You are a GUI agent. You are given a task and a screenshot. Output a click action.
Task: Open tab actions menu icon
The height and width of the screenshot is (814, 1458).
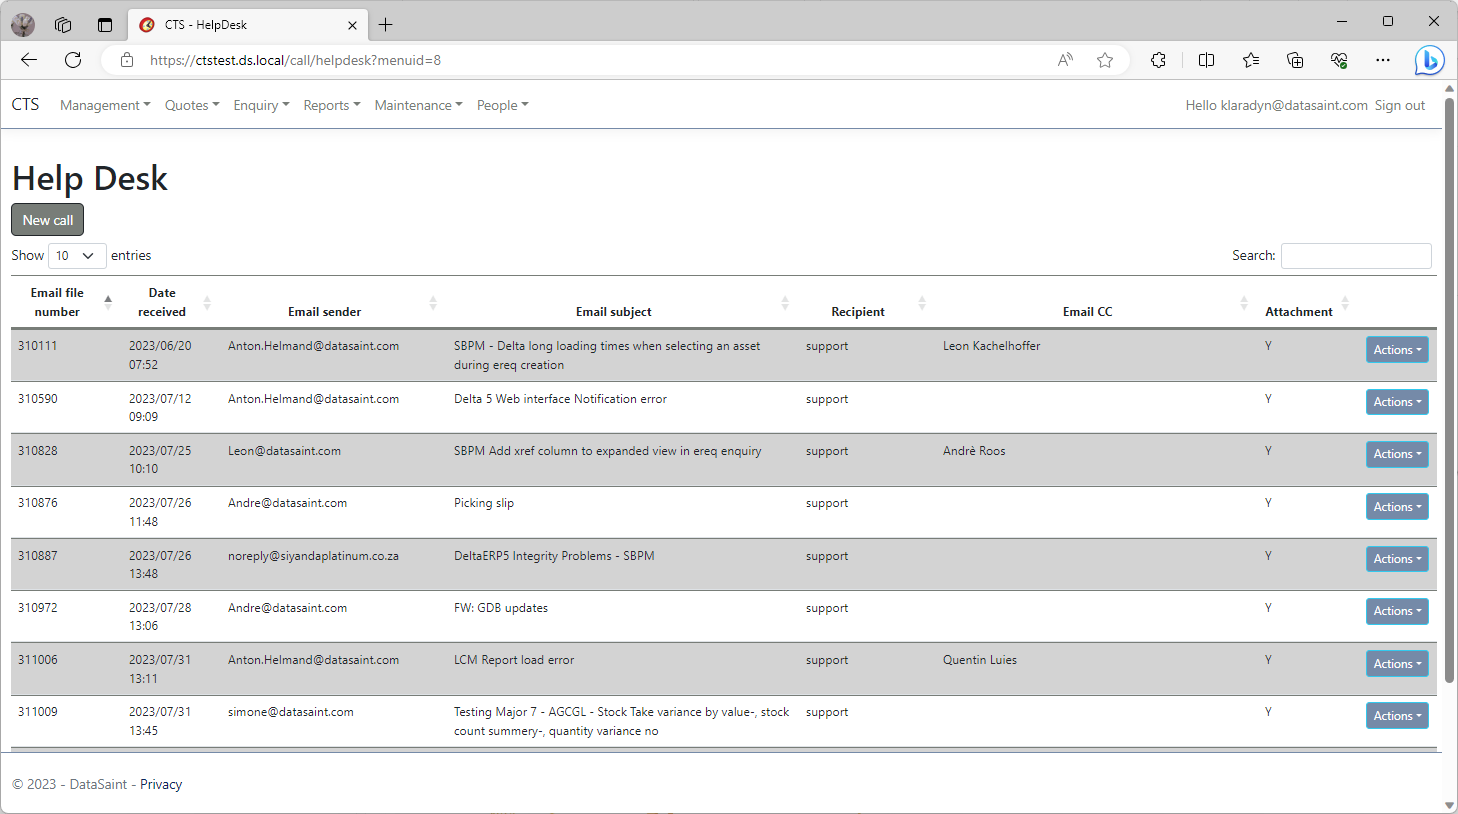(x=105, y=25)
